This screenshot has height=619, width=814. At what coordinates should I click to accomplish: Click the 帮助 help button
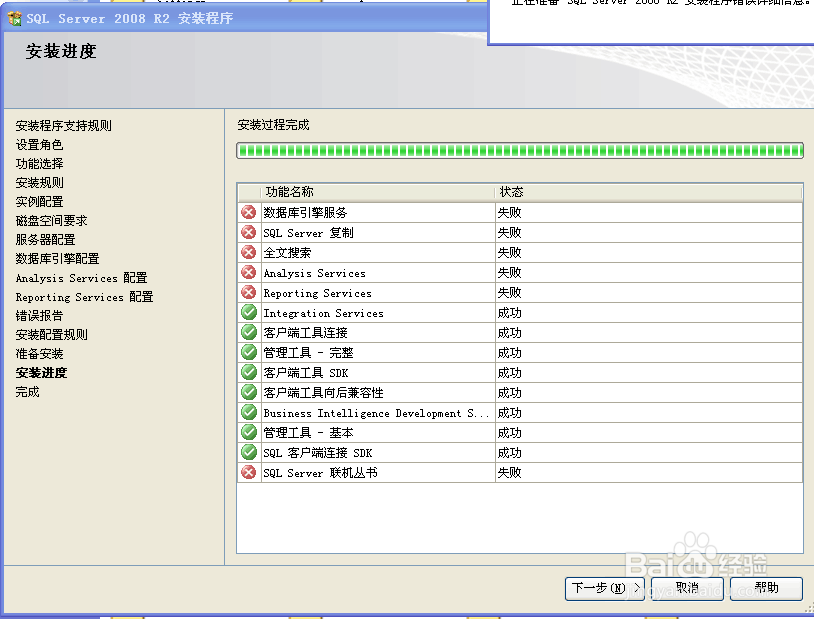[x=766, y=588]
